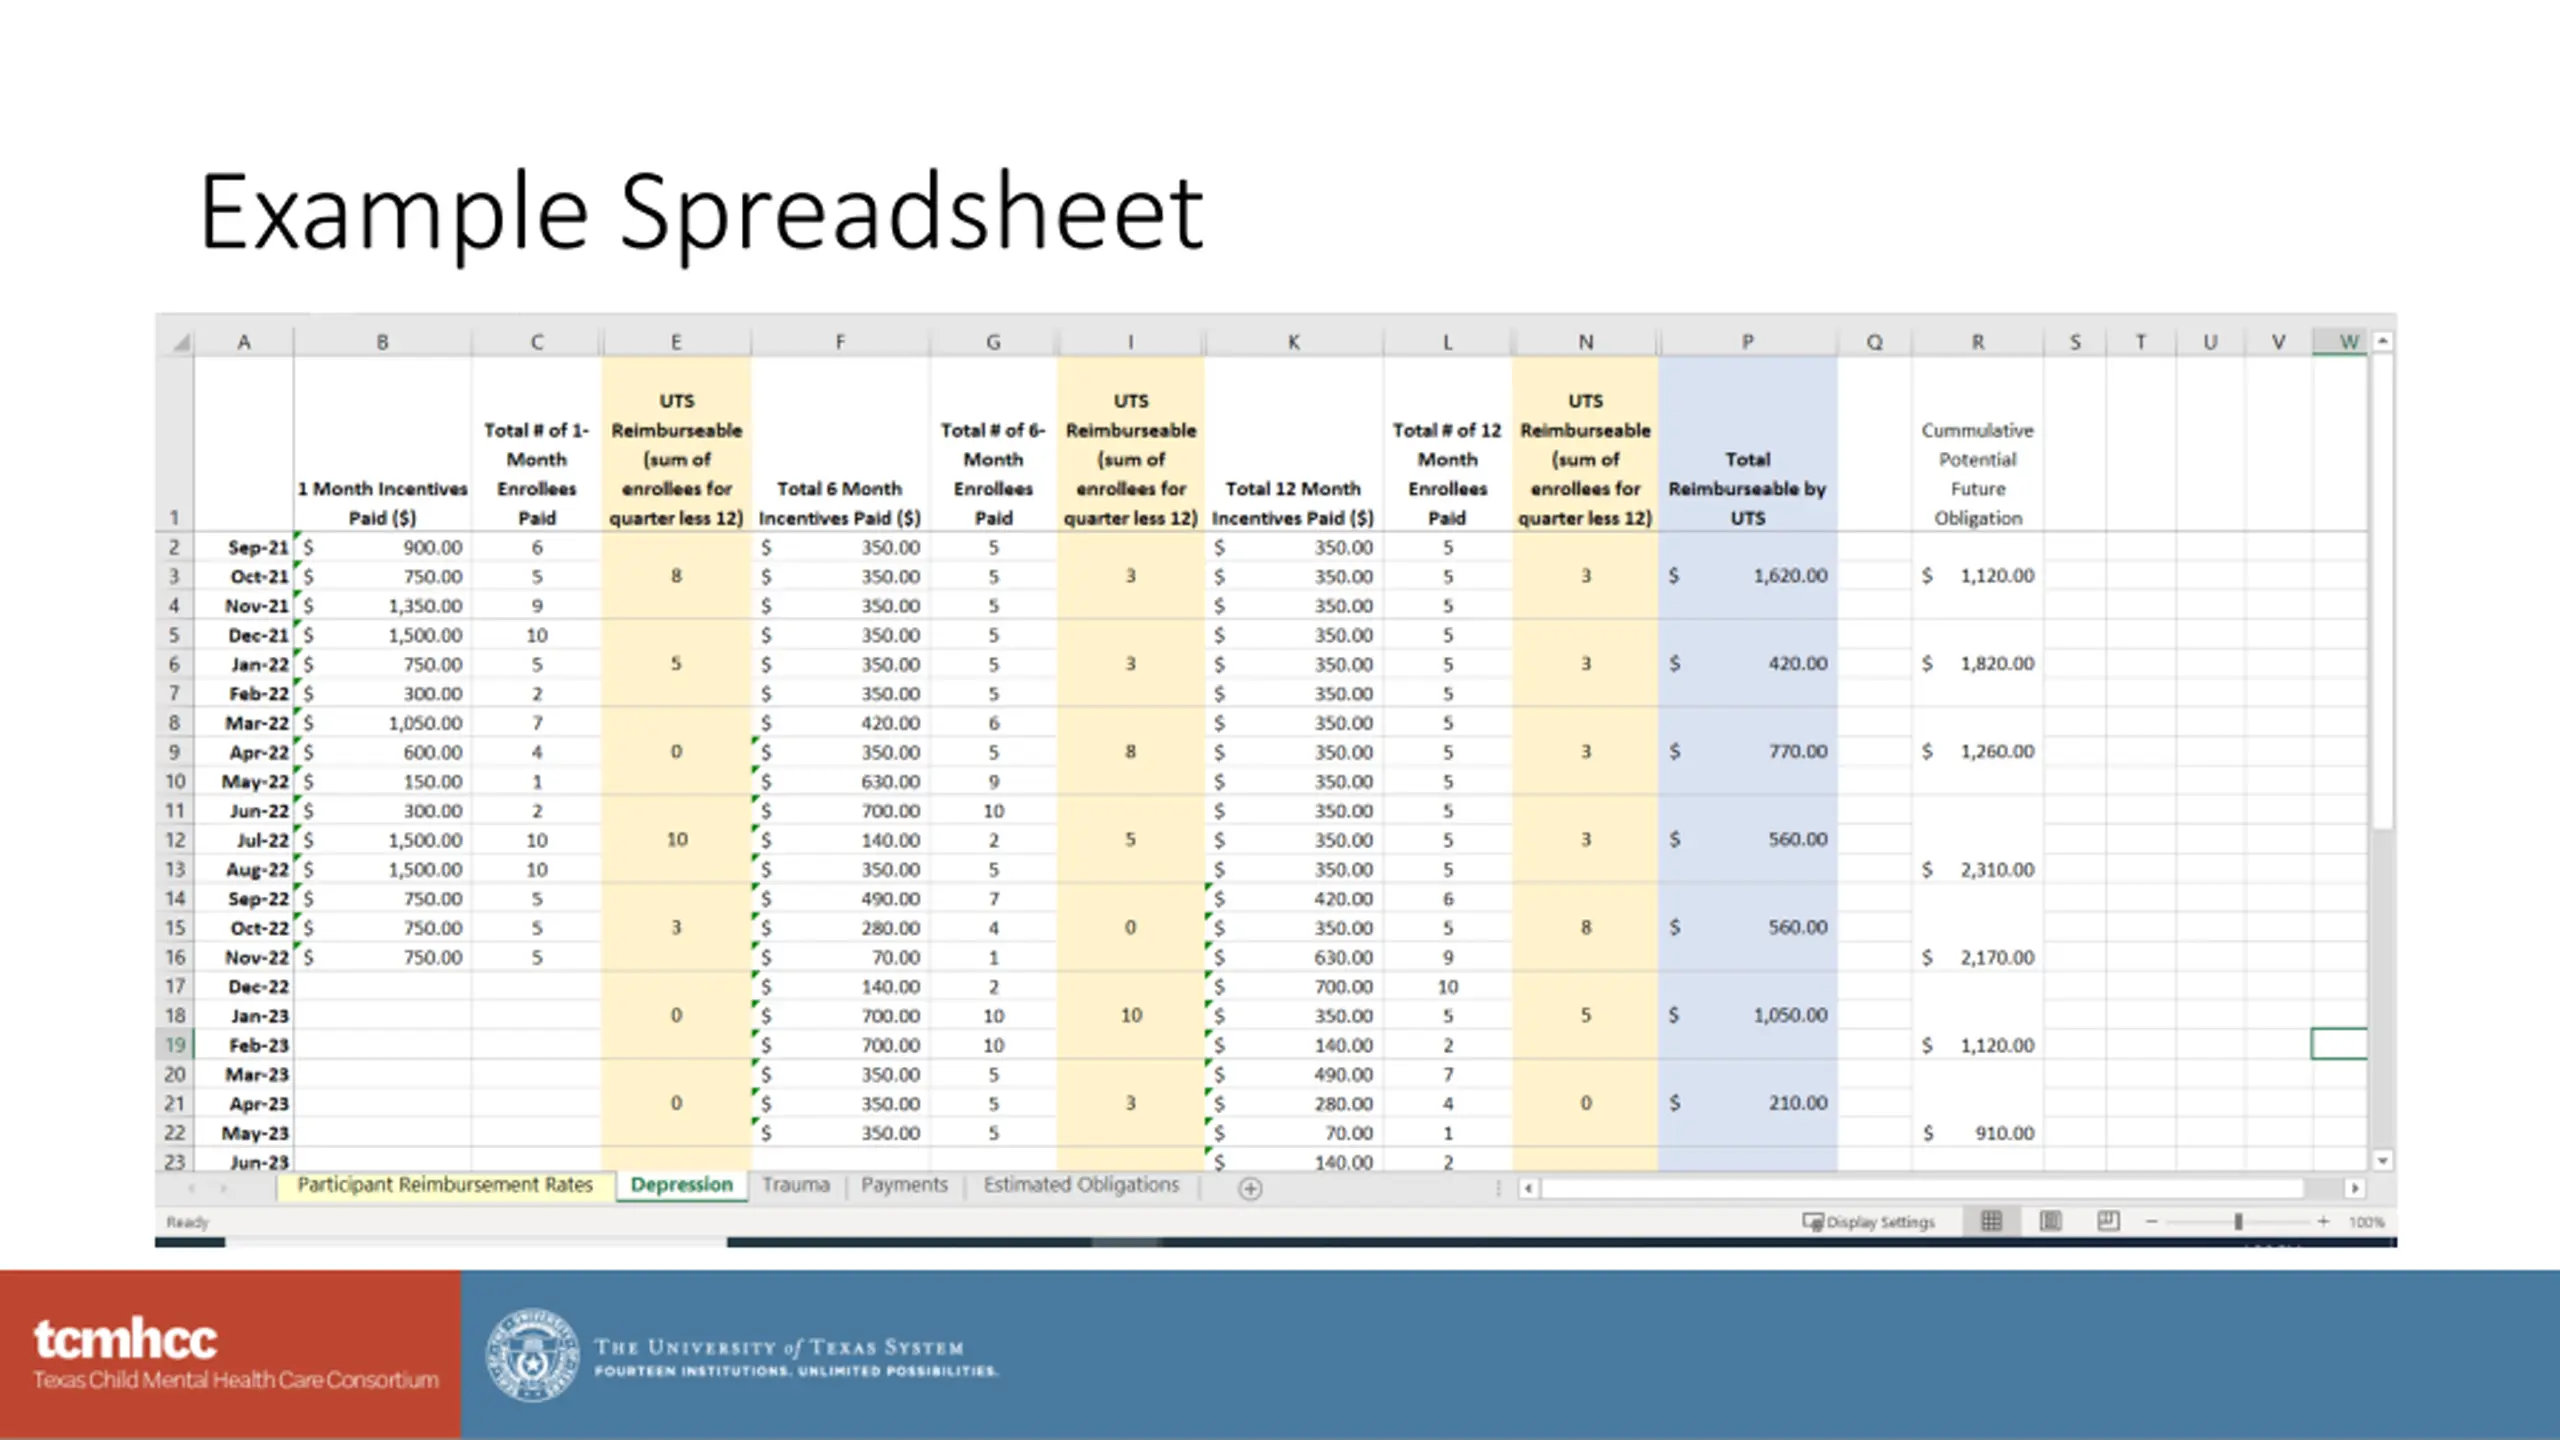
Task: Click next sheet navigation arrow
Action: tap(224, 1188)
